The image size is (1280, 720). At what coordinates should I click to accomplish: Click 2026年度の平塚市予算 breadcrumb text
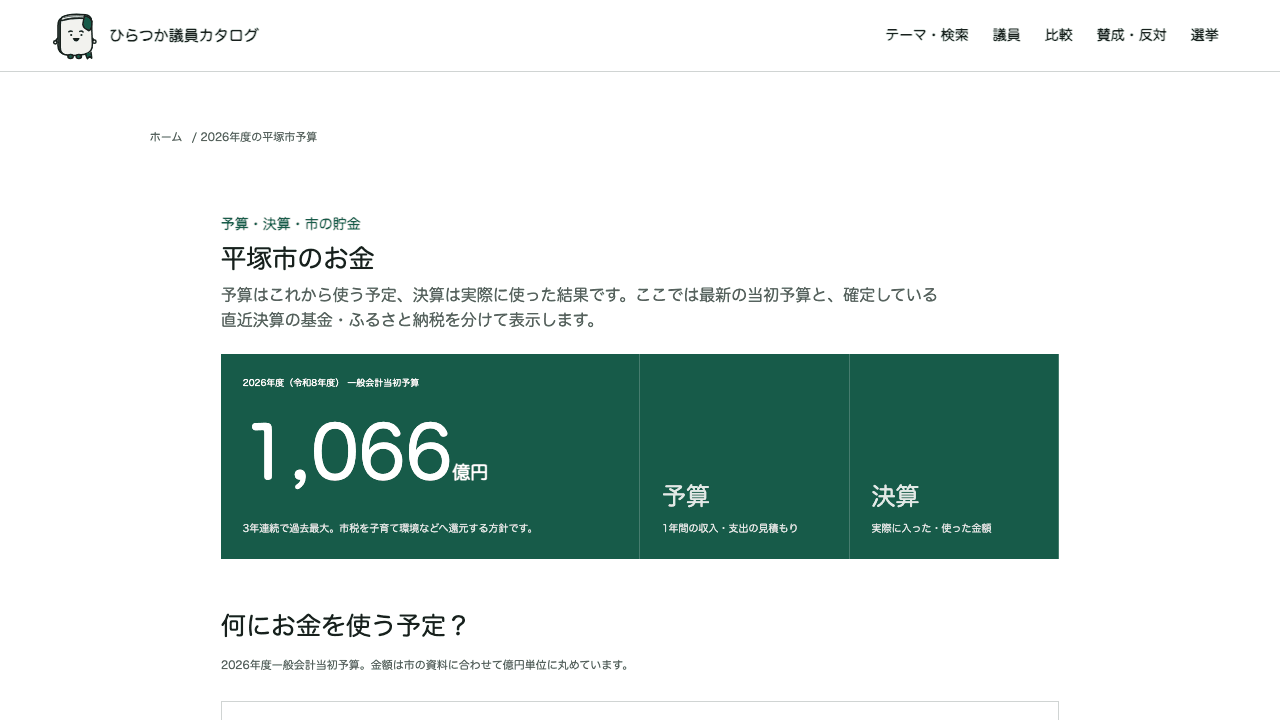(x=259, y=137)
